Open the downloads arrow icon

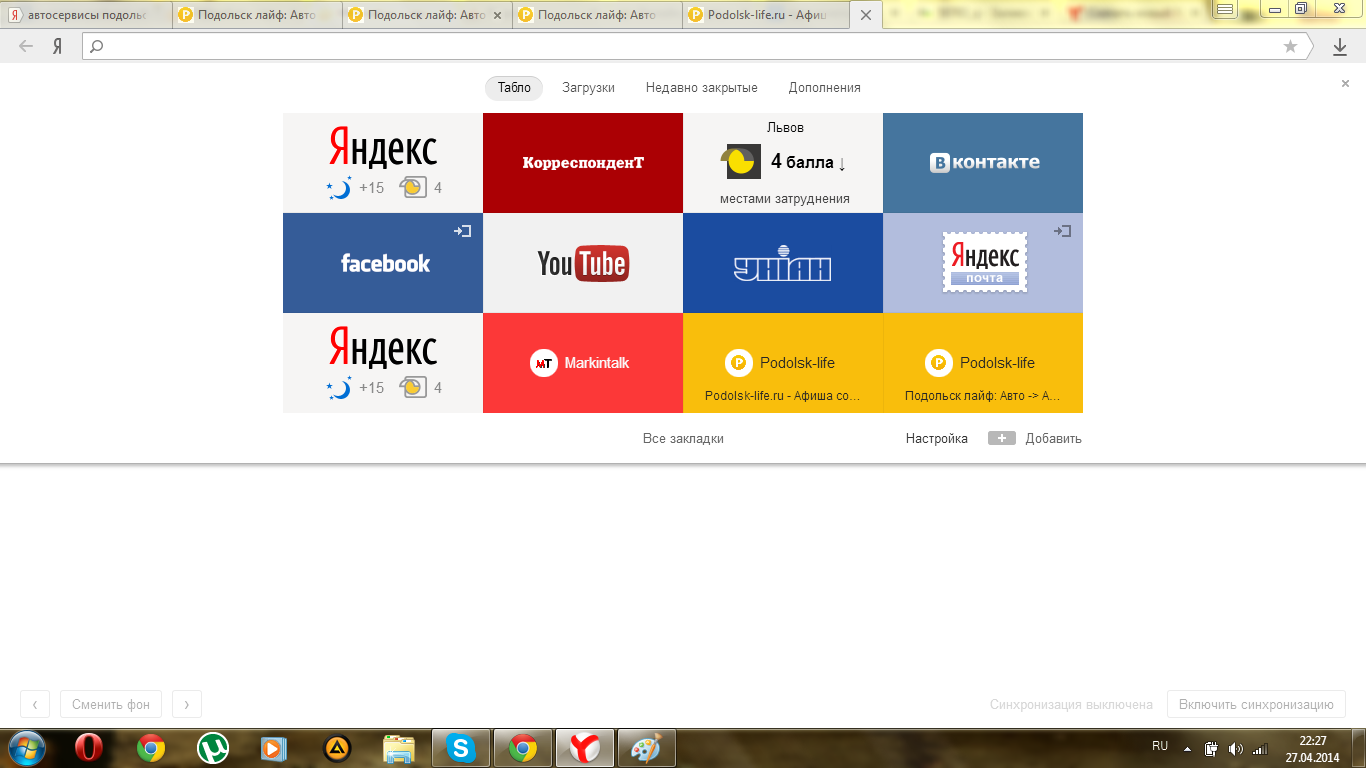pos(1340,46)
